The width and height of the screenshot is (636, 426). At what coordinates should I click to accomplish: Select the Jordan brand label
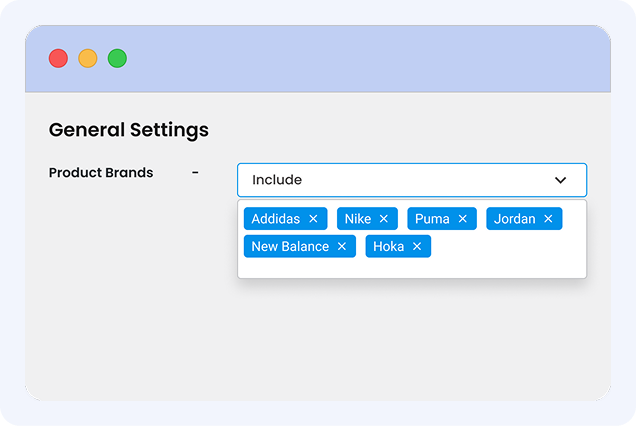click(x=515, y=219)
